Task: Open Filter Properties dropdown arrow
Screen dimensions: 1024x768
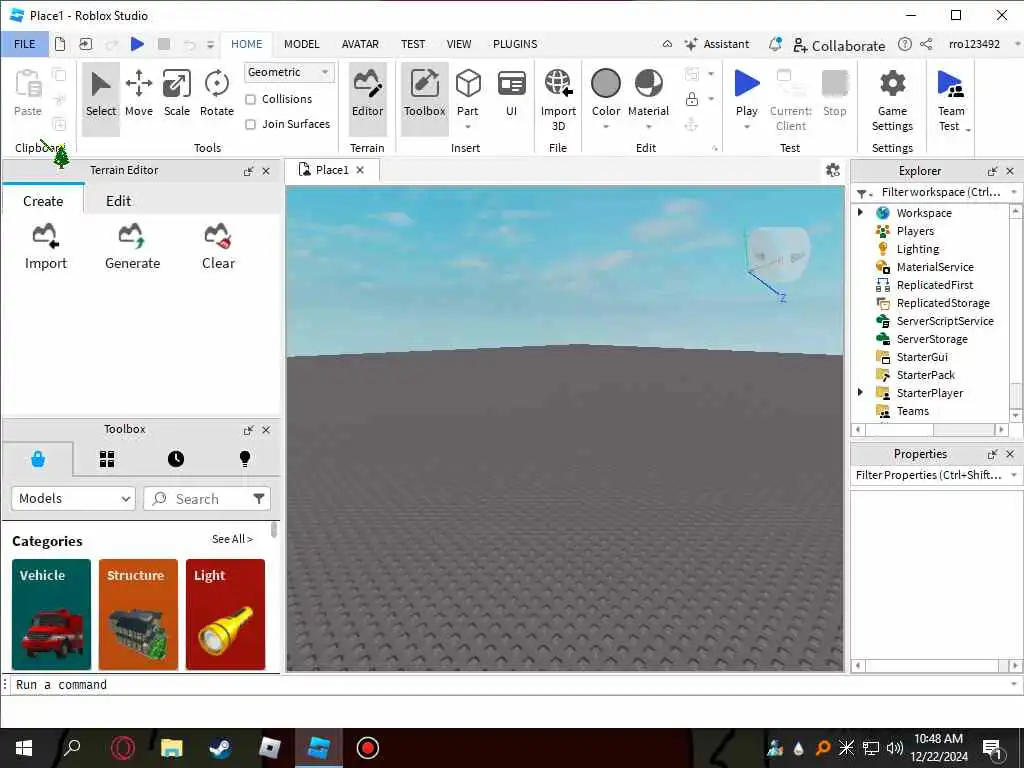Action: (1014, 475)
